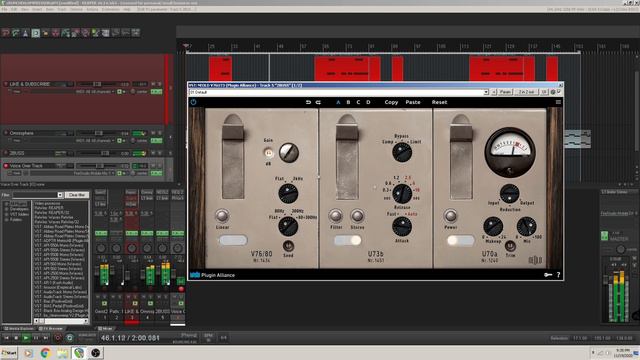Click the LIKE & SUBSCRIBE track volume fader
Screen dimensions: 640x360
[96, 84]
